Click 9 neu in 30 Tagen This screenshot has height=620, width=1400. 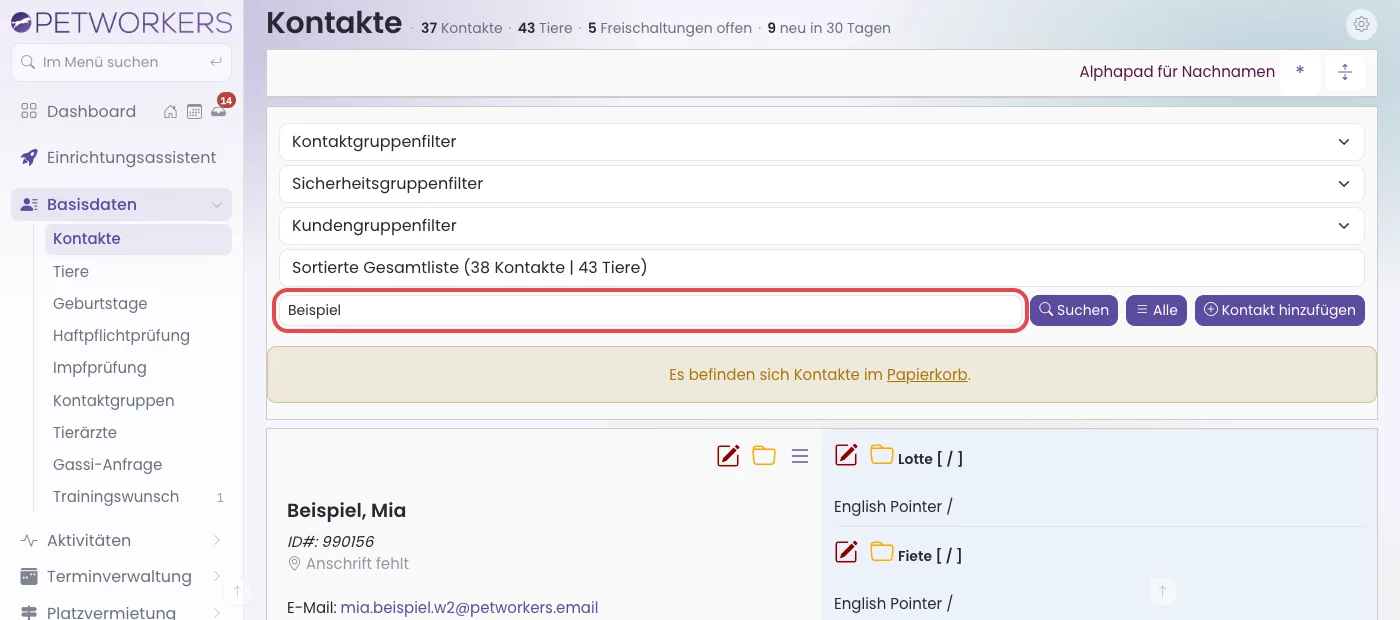point(829,28)
